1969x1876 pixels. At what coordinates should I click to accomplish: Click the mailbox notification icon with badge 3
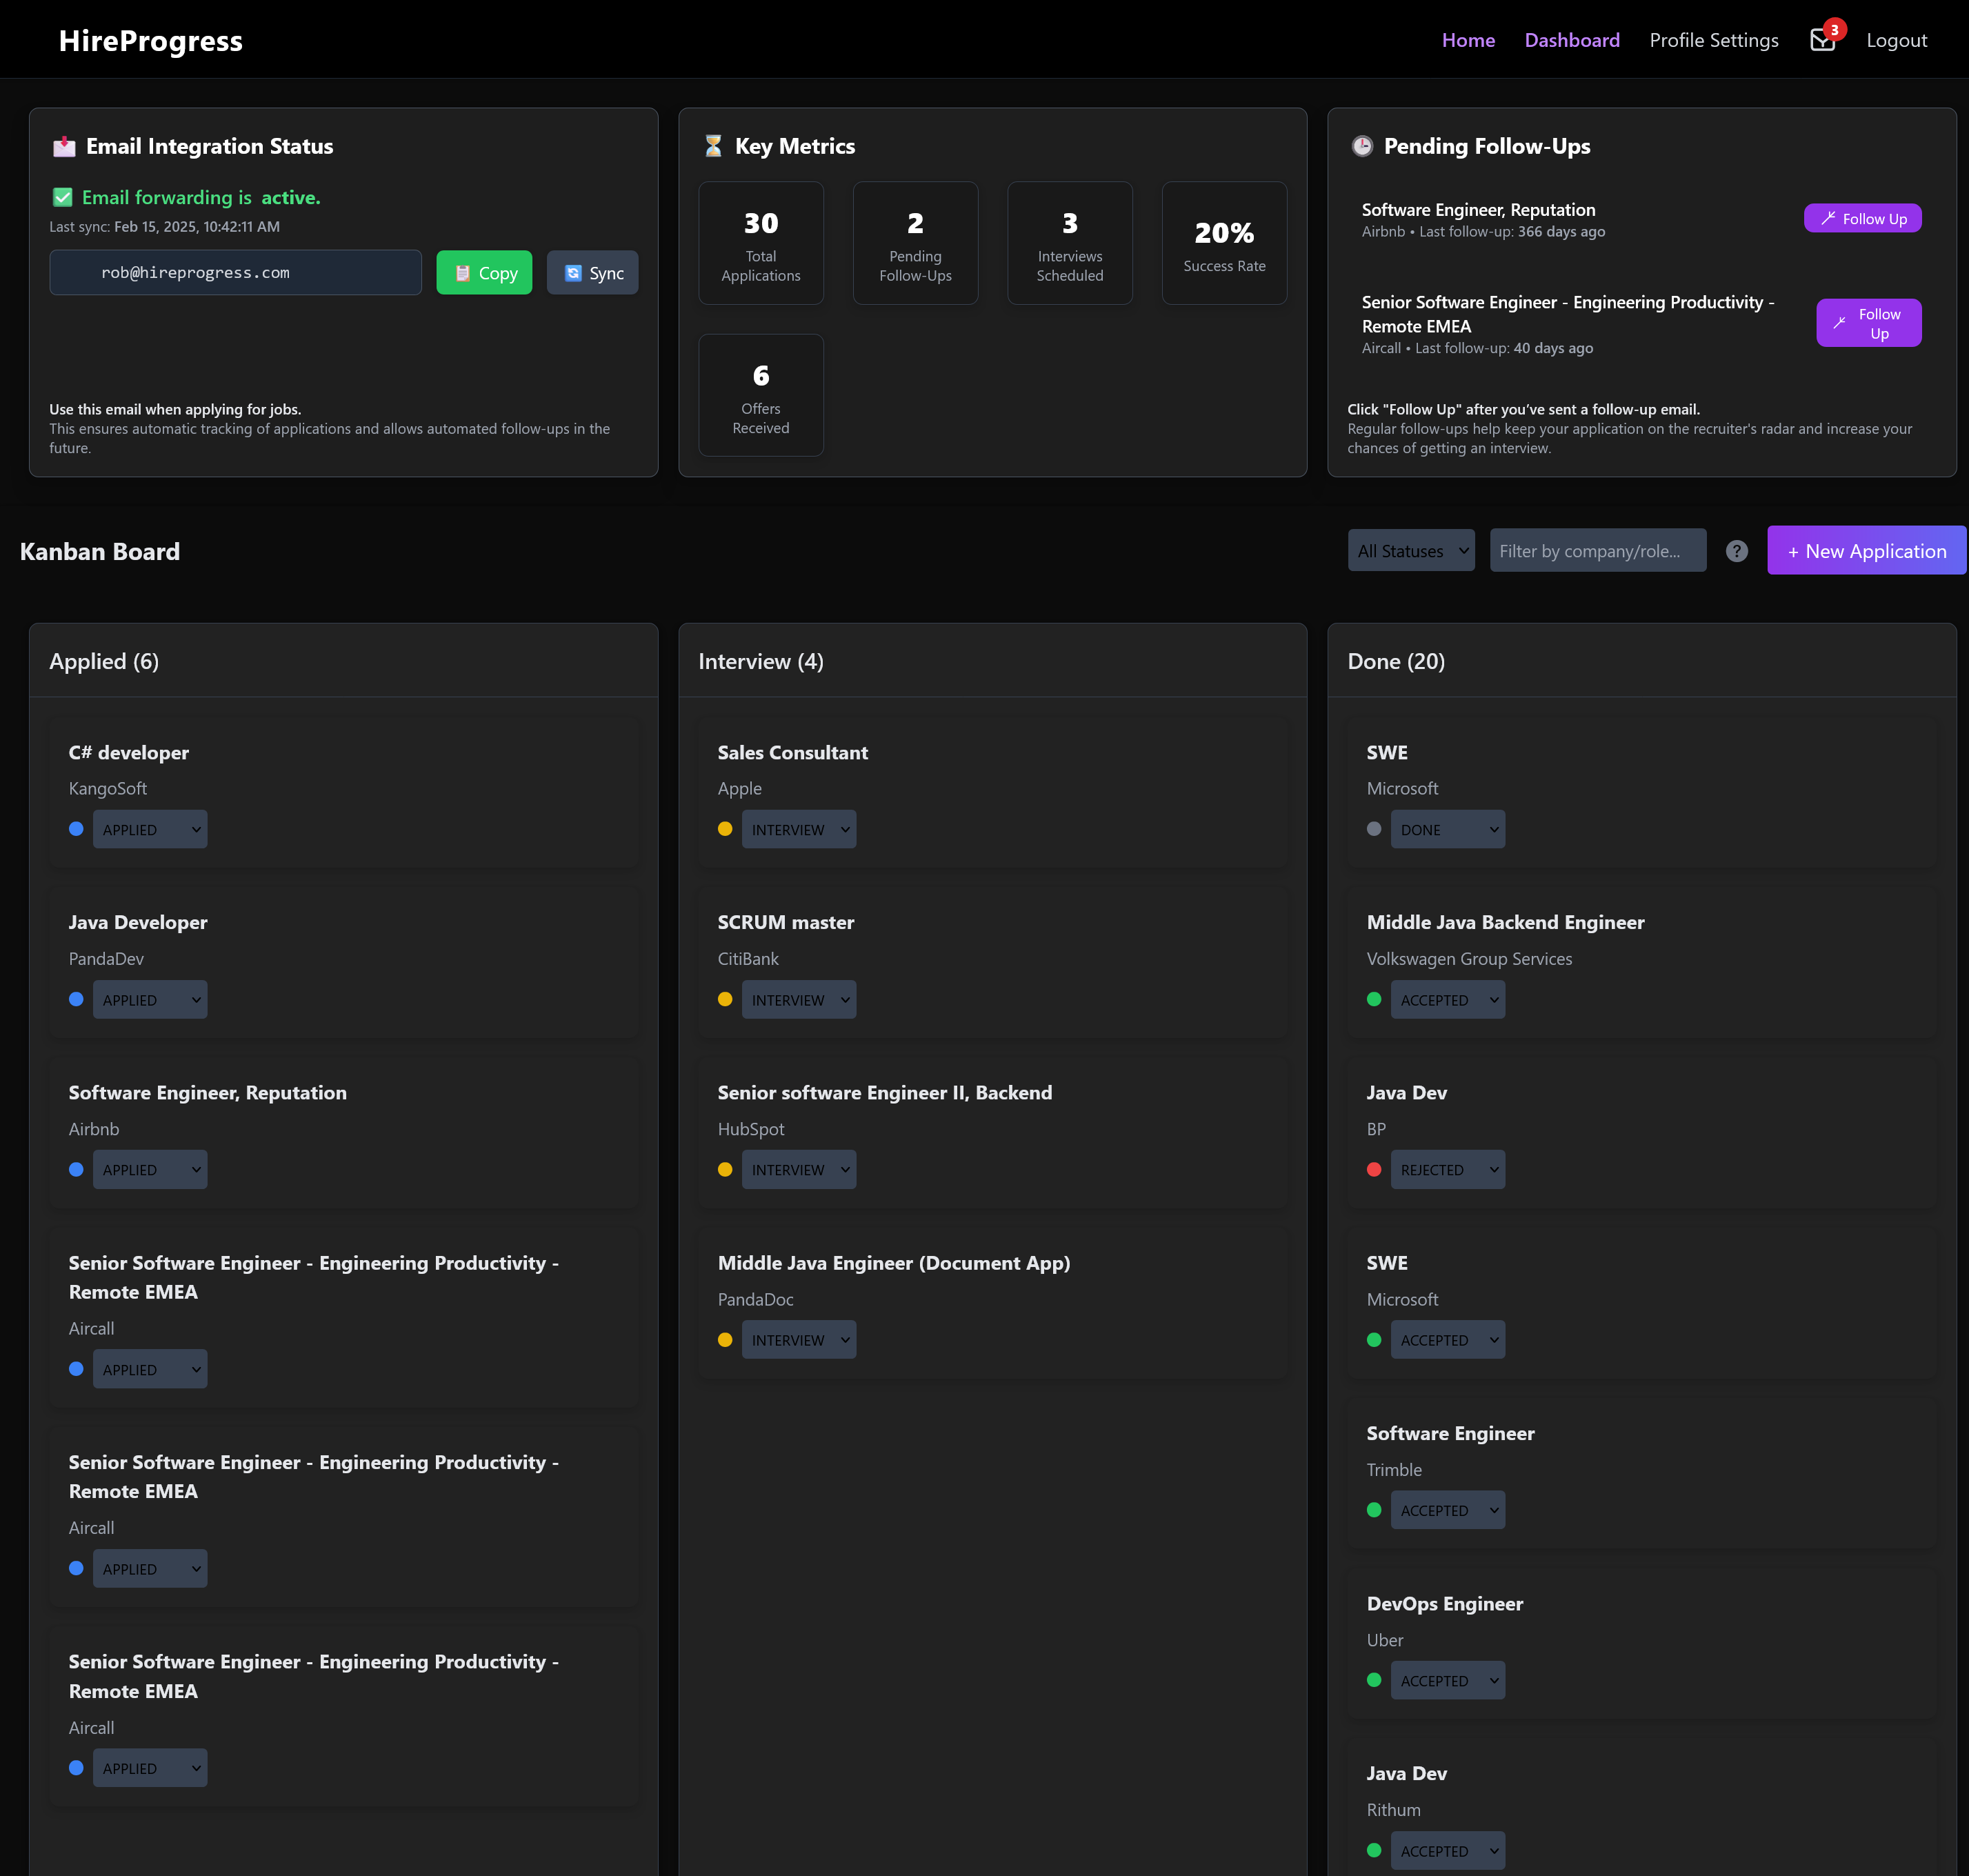1823,39
